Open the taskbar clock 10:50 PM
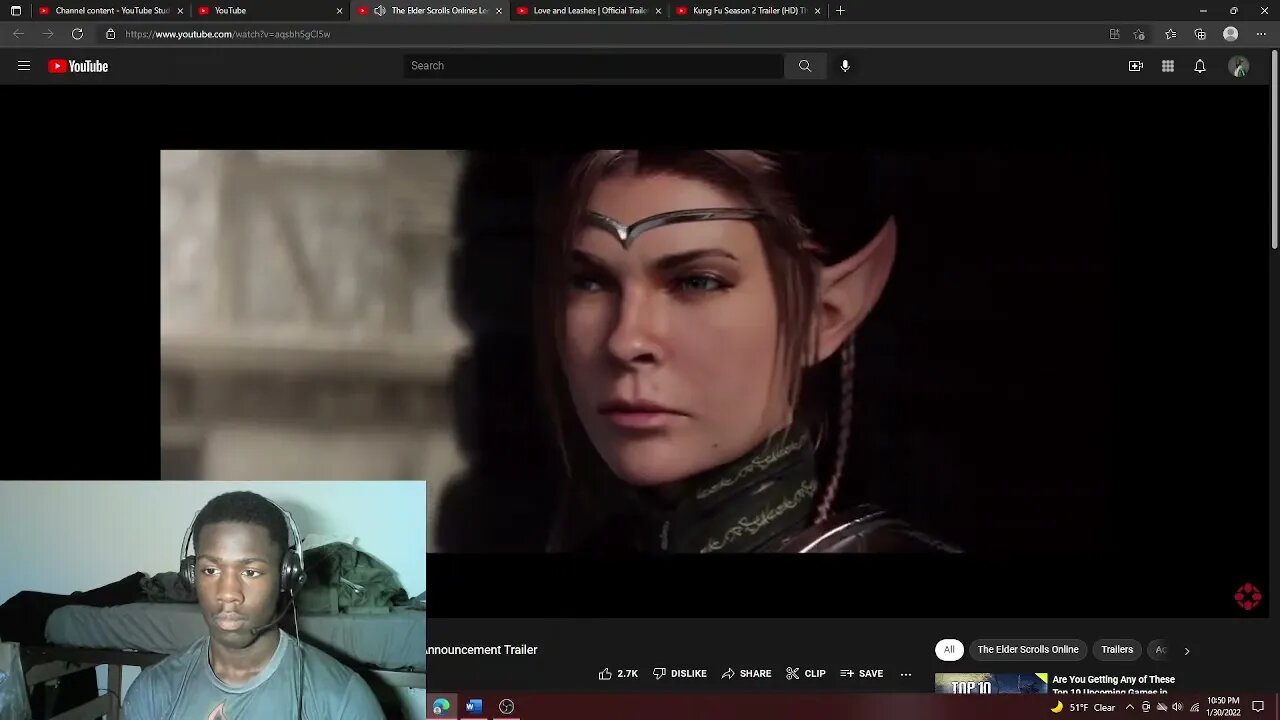The width and height of the screenshot is (1280, 720). (1224, 707)
